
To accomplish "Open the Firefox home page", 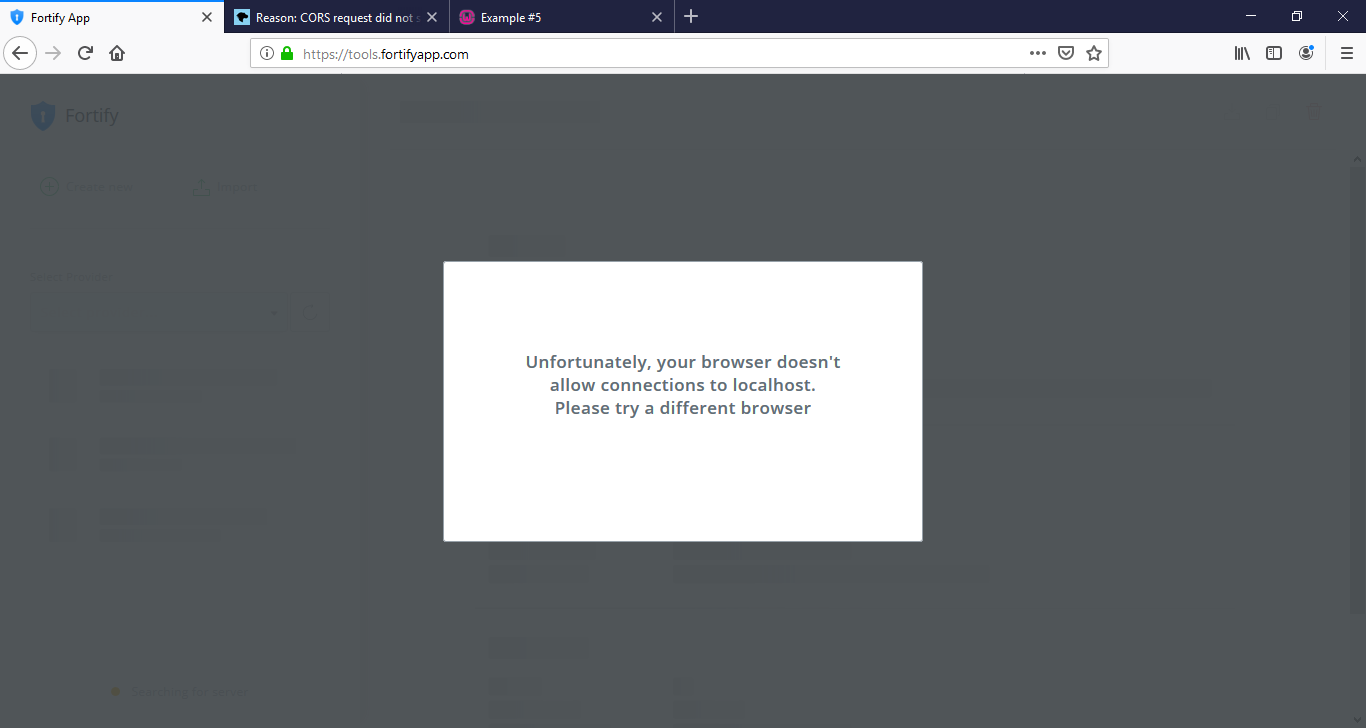I will (x=117, y=52).
